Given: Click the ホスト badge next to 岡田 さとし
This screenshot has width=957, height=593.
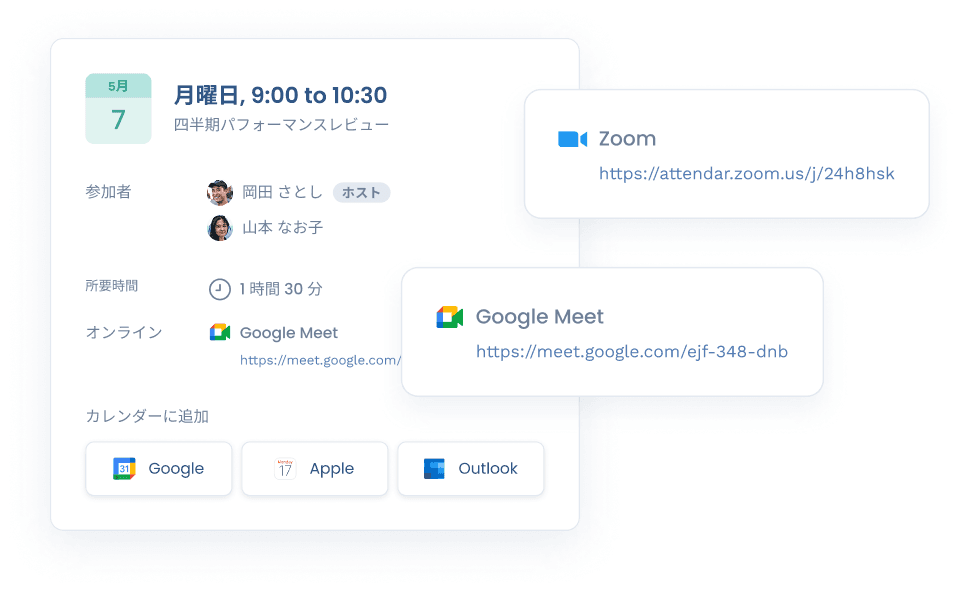Looking at the screenshot, I should point(360,192).
